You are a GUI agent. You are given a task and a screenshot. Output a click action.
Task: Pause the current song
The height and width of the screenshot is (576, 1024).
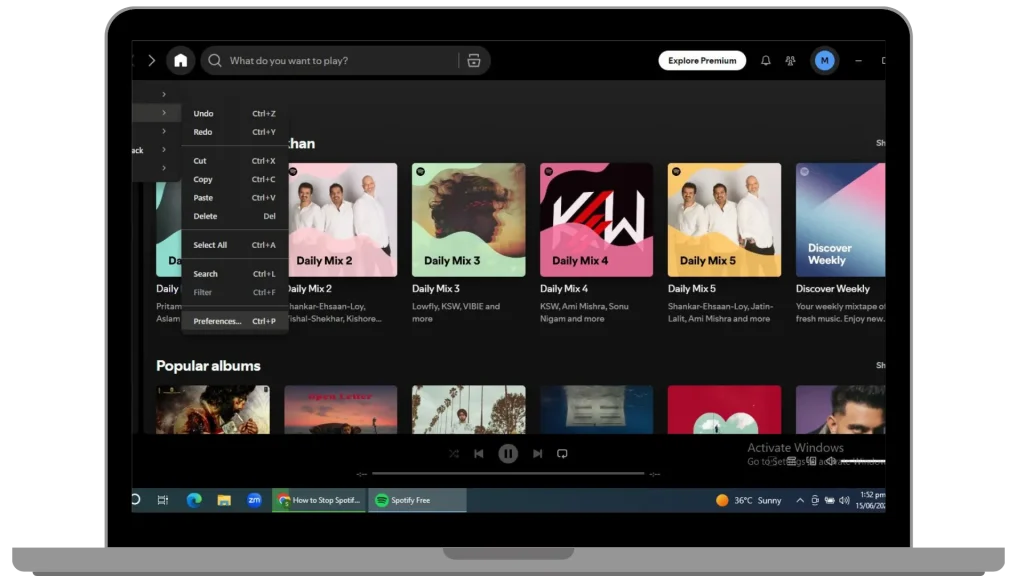(507, 453)
